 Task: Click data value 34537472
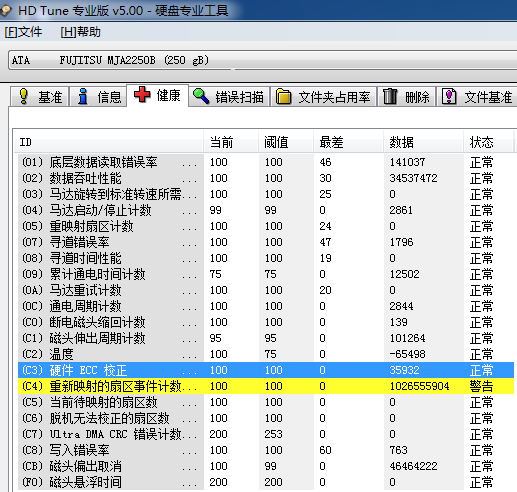(x=413, y=178)
